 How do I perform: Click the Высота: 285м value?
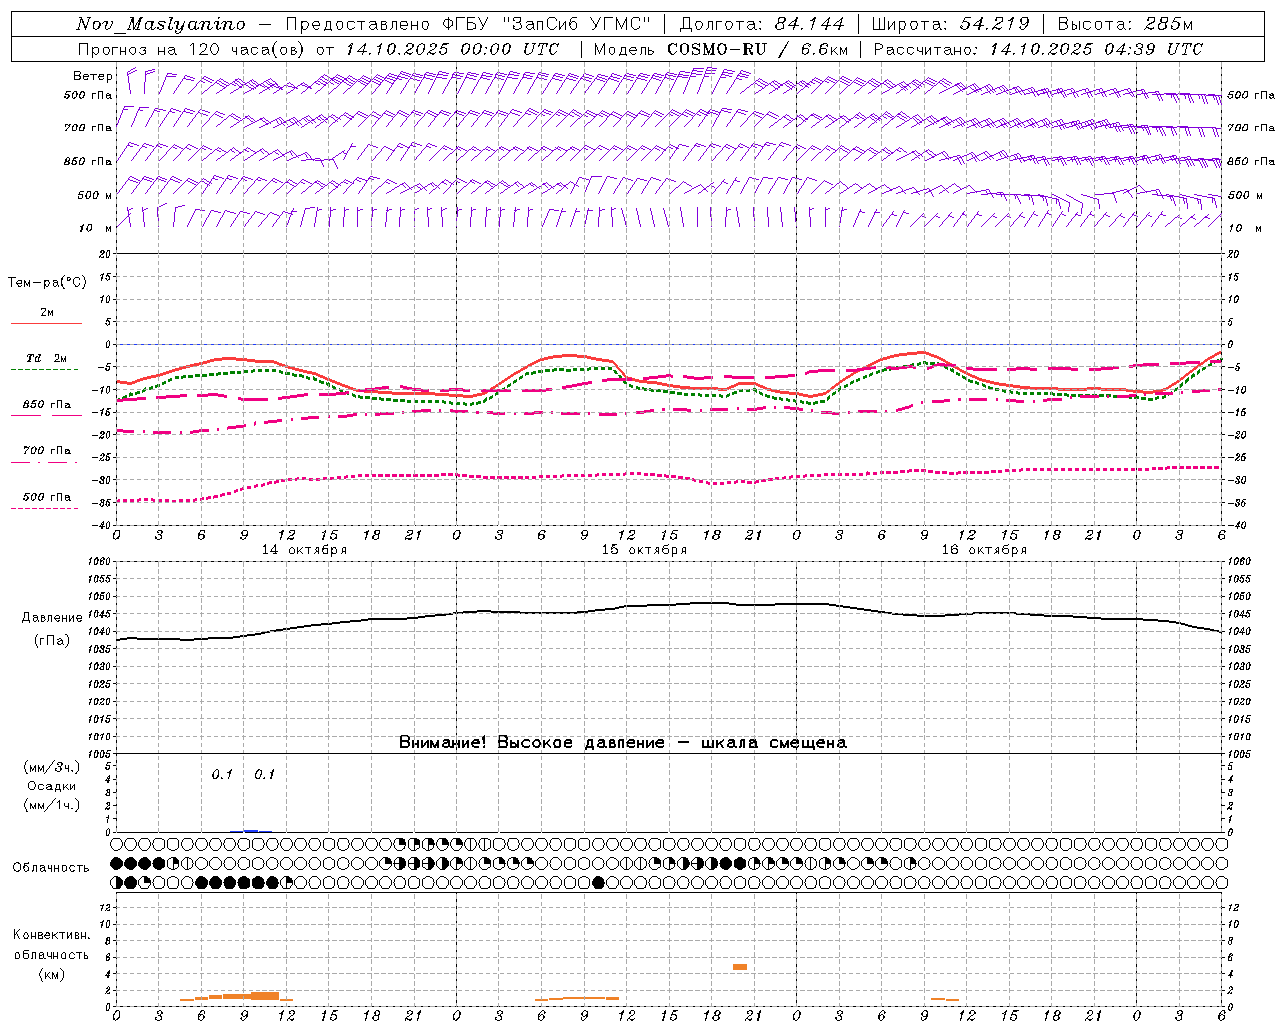coord(1126,24)
